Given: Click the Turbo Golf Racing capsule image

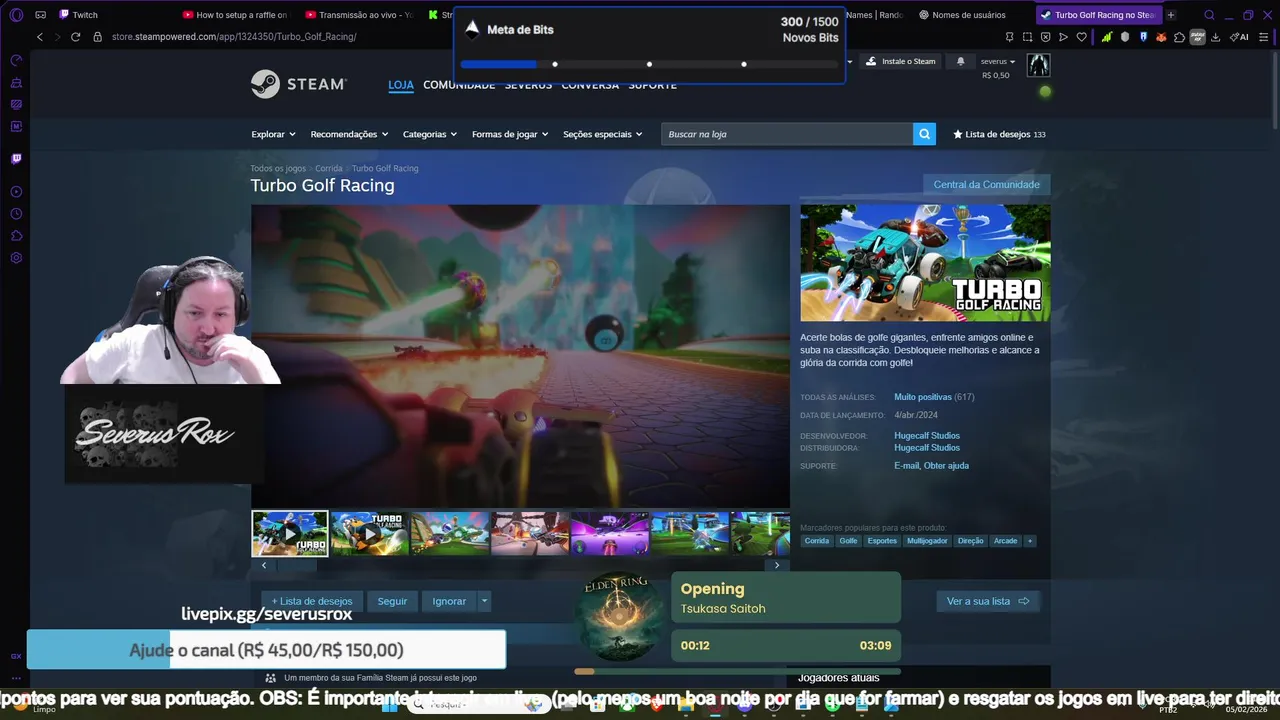Looking at the screenshot, I should pyautogui.click(x=925, y=263).
